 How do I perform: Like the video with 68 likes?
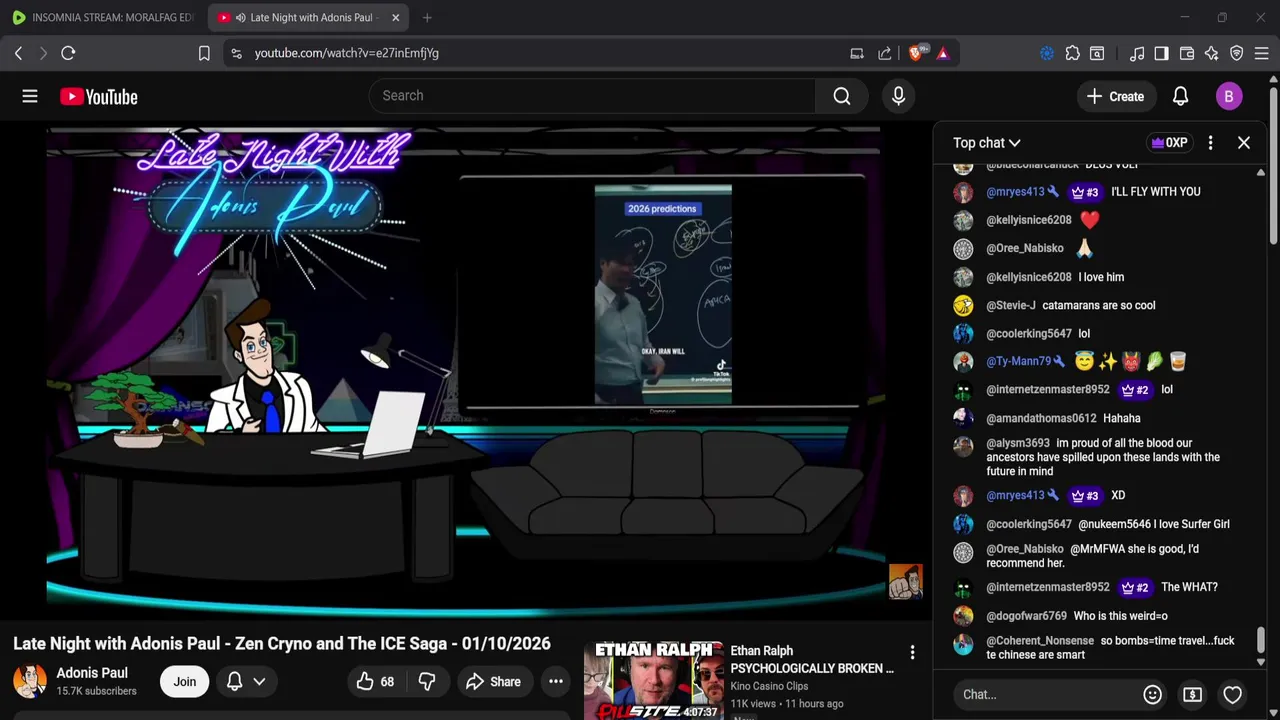pos(376,681)
